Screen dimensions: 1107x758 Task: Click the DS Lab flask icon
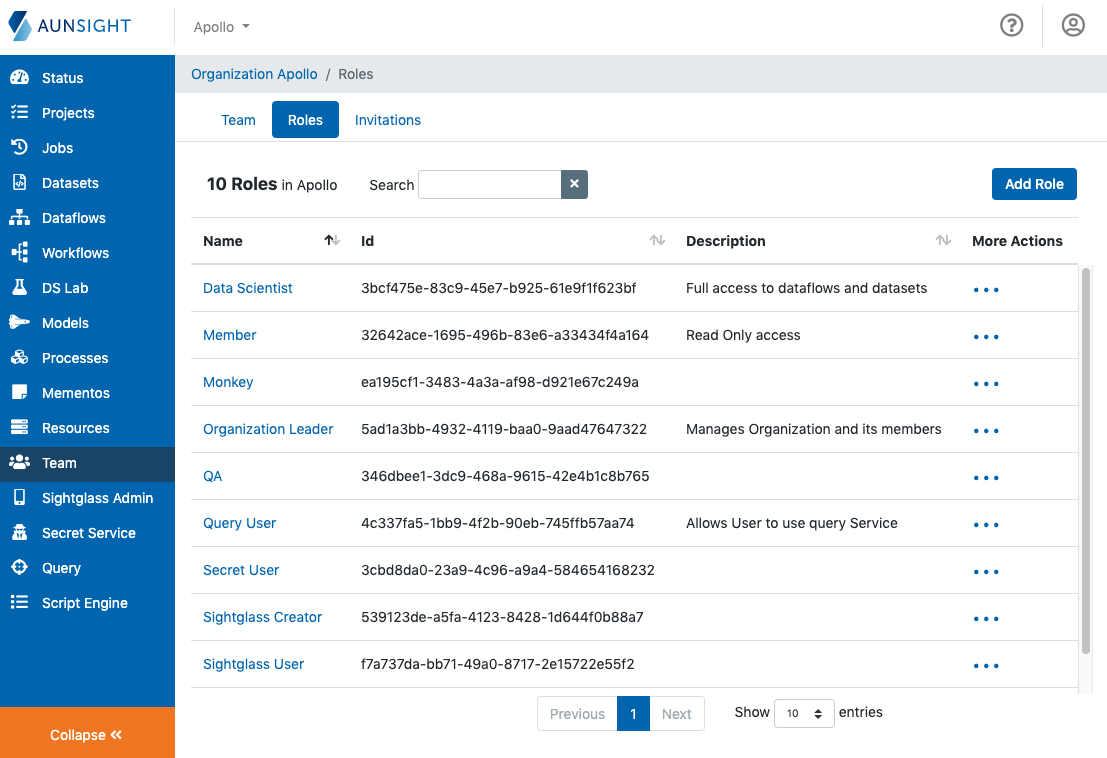point(19,288)
